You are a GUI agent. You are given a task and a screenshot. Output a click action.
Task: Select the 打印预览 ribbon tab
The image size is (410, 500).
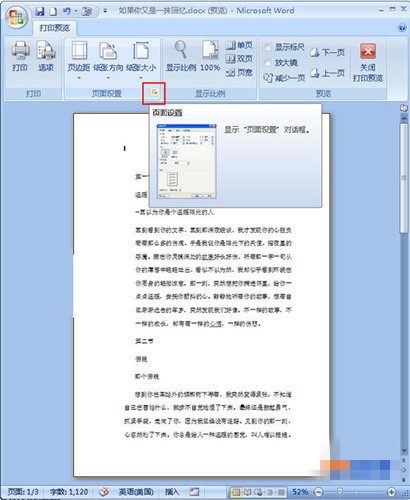point(55,28)
